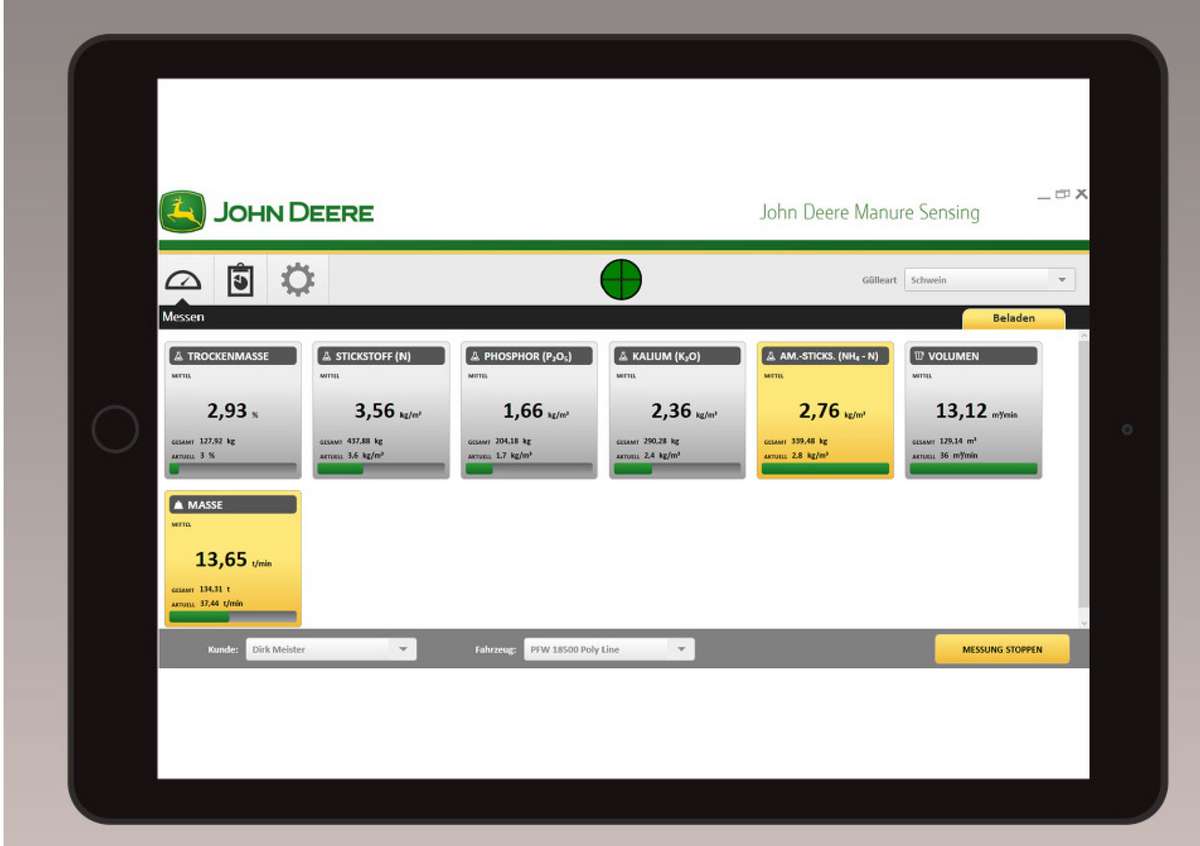Click the green crosshair status indicator

pyautogui.click(x=621, y=279)
